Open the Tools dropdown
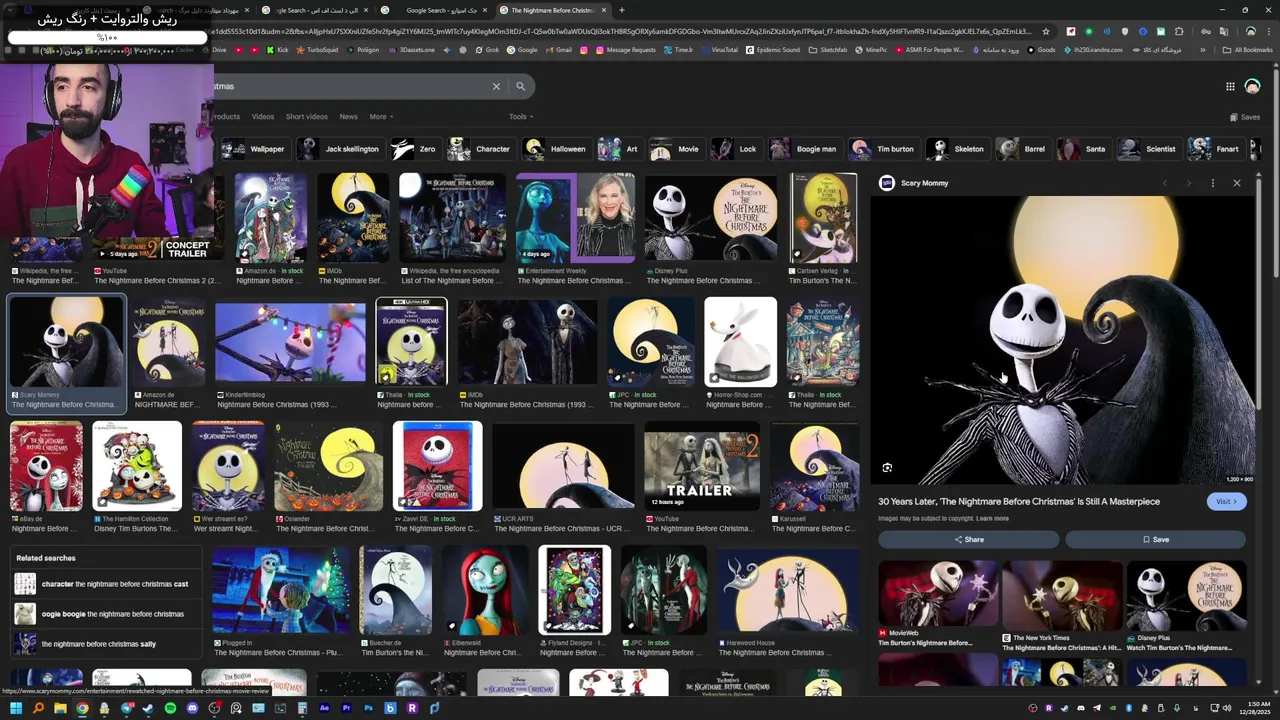The width and height of the screenshot is (1280, 720). click(520, 117)
